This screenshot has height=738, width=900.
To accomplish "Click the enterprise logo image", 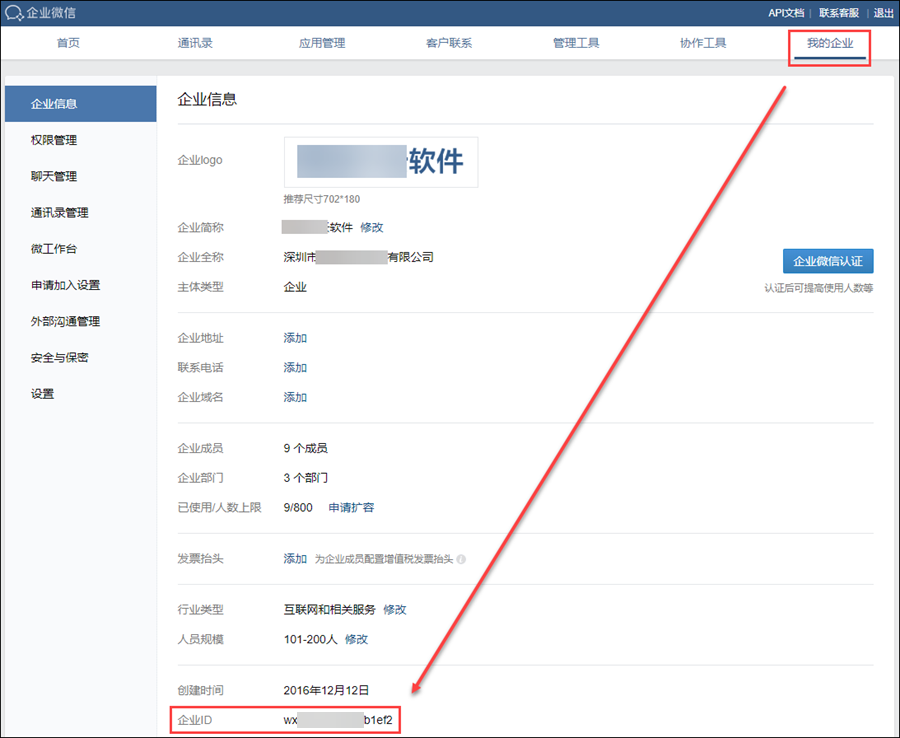I will pyautogui.click(x=381, y=162).
